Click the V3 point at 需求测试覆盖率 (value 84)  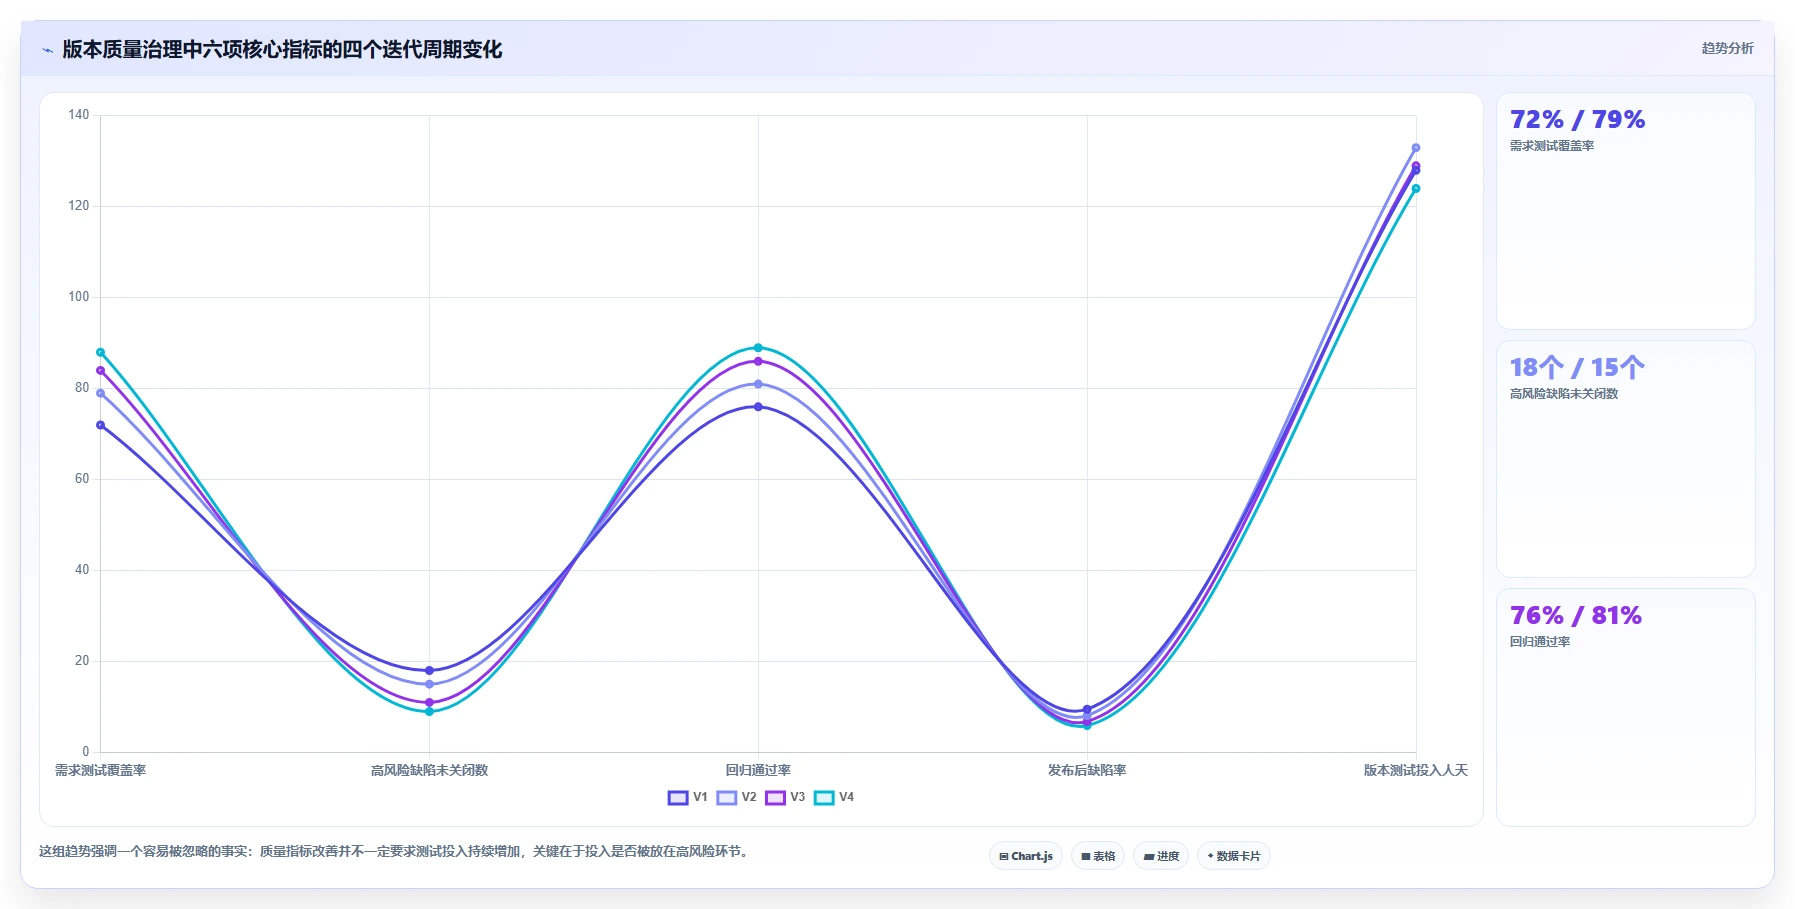click(x=100, y=371)
